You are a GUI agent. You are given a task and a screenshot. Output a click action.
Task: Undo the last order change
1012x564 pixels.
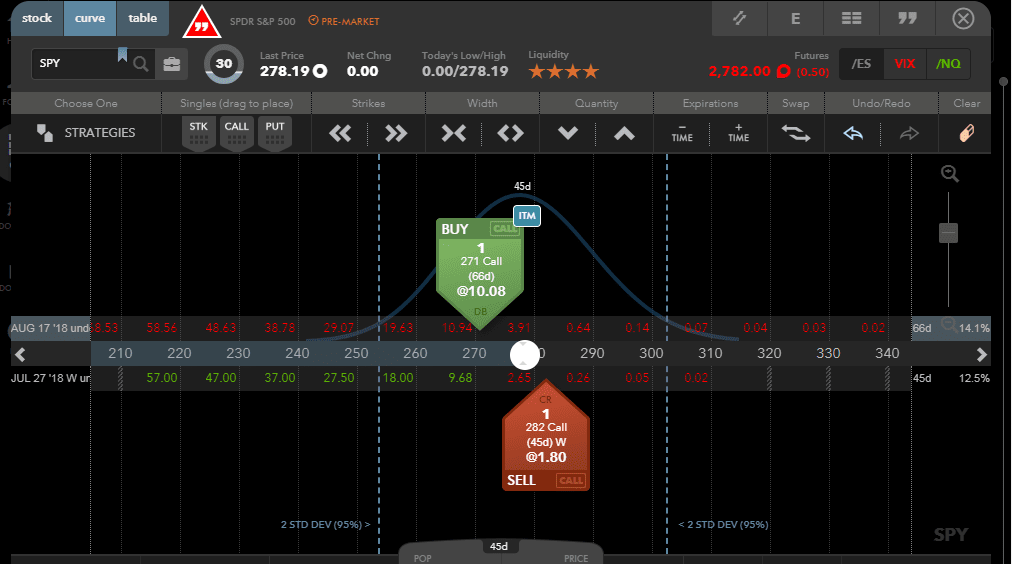coord(853,133)
